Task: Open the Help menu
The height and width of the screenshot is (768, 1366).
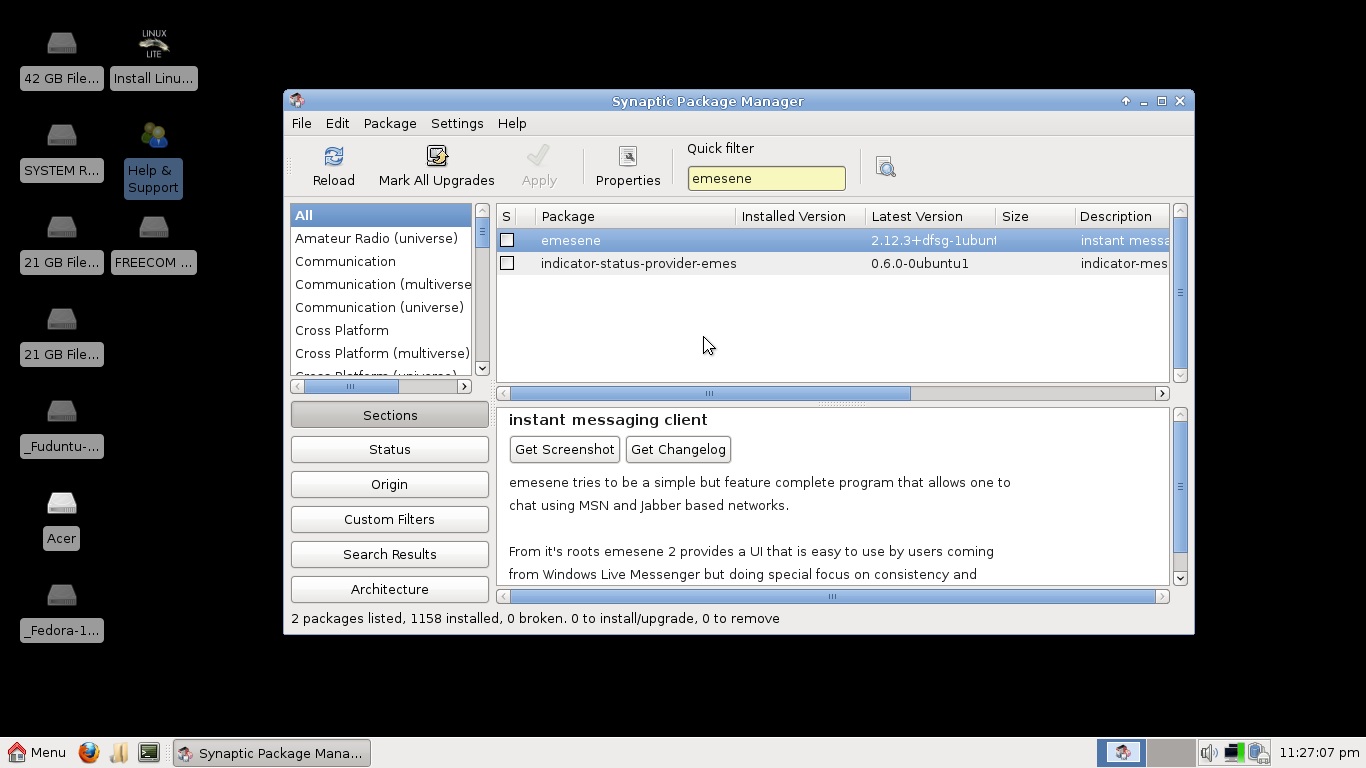Action: [512, 123]
